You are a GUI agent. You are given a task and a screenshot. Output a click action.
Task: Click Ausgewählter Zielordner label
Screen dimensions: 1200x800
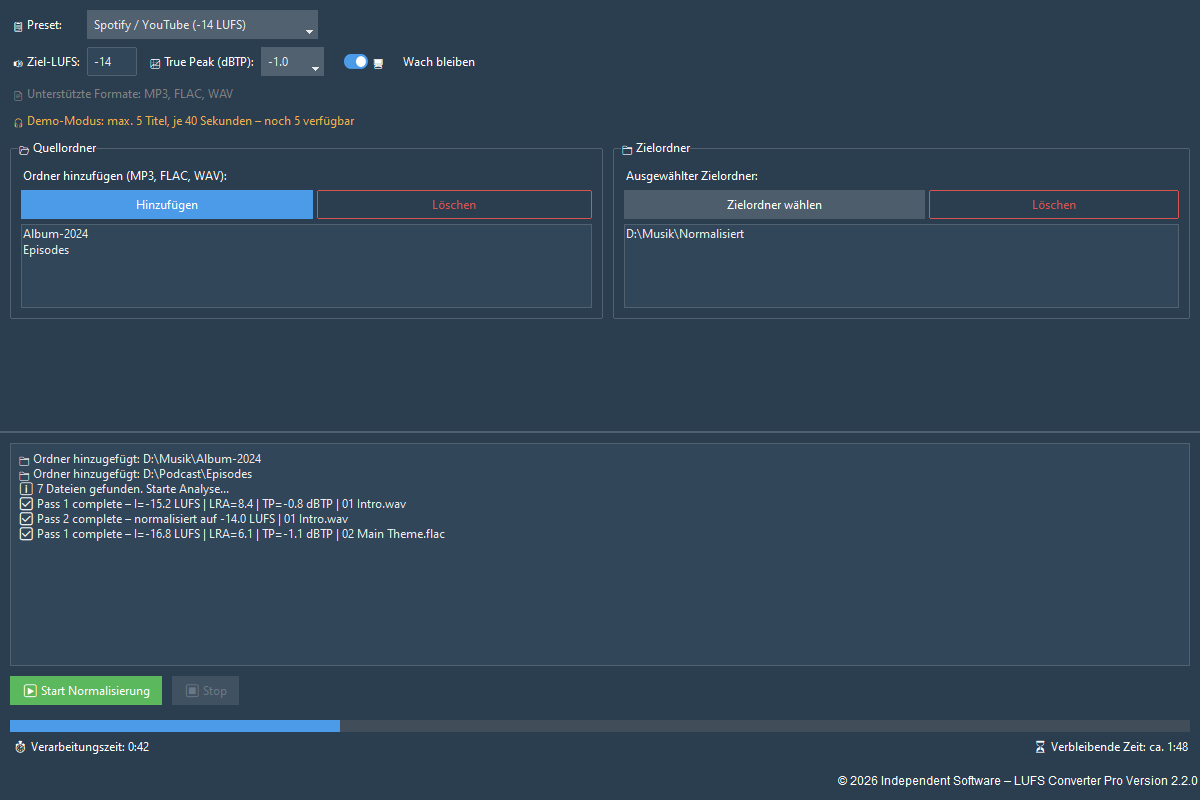(x=692, y=176)
